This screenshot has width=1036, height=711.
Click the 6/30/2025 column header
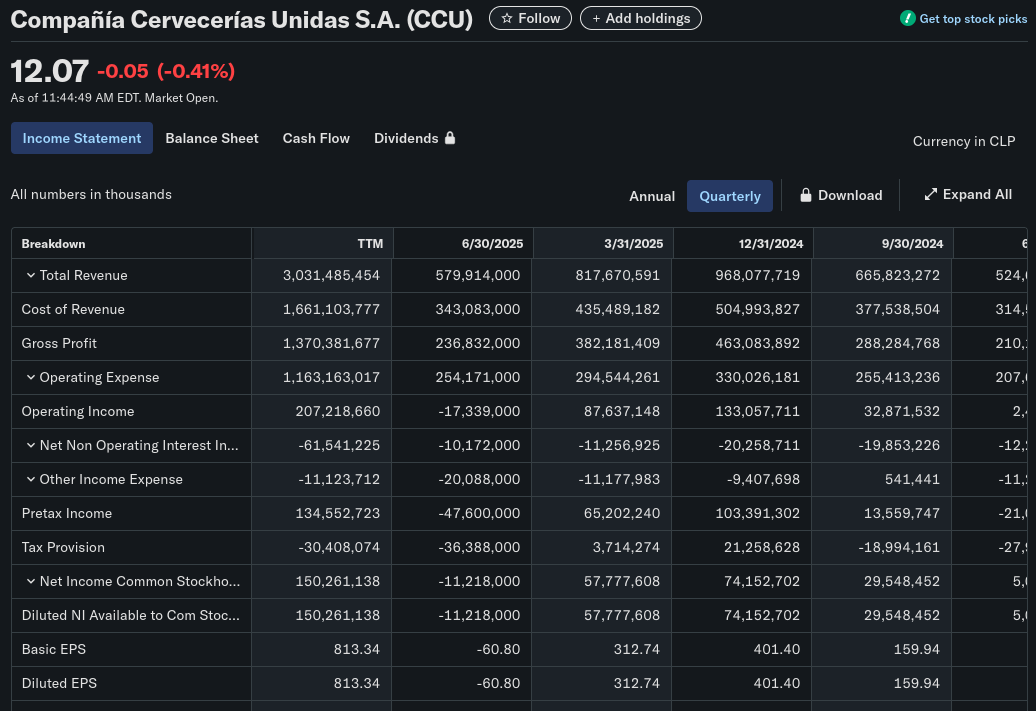[492, 243]
